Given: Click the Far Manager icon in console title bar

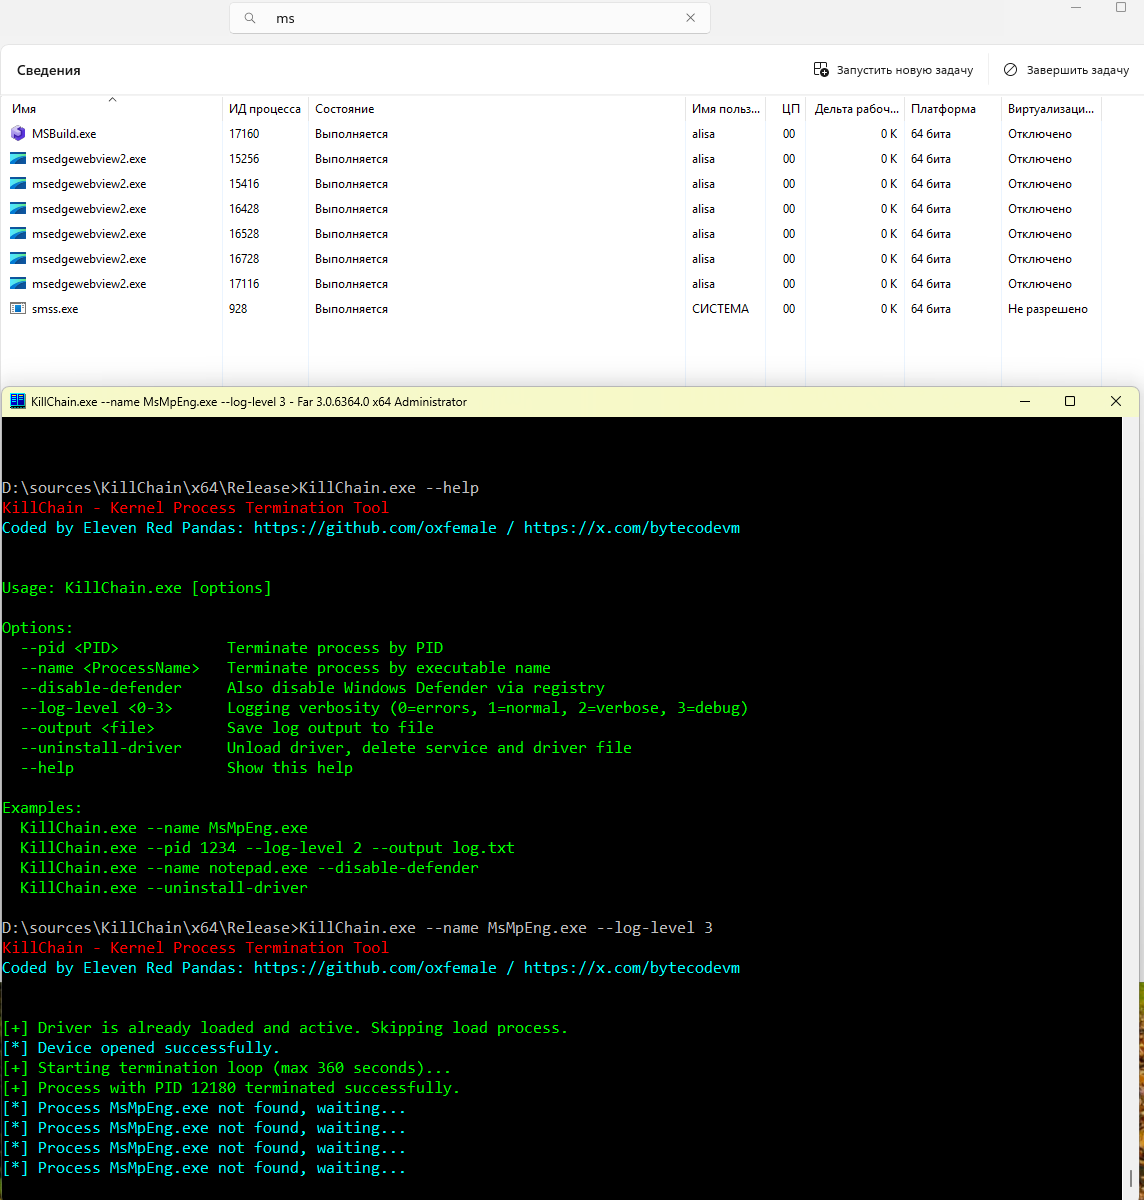Looking at the screenshot, I should click(x=17, y=401).
